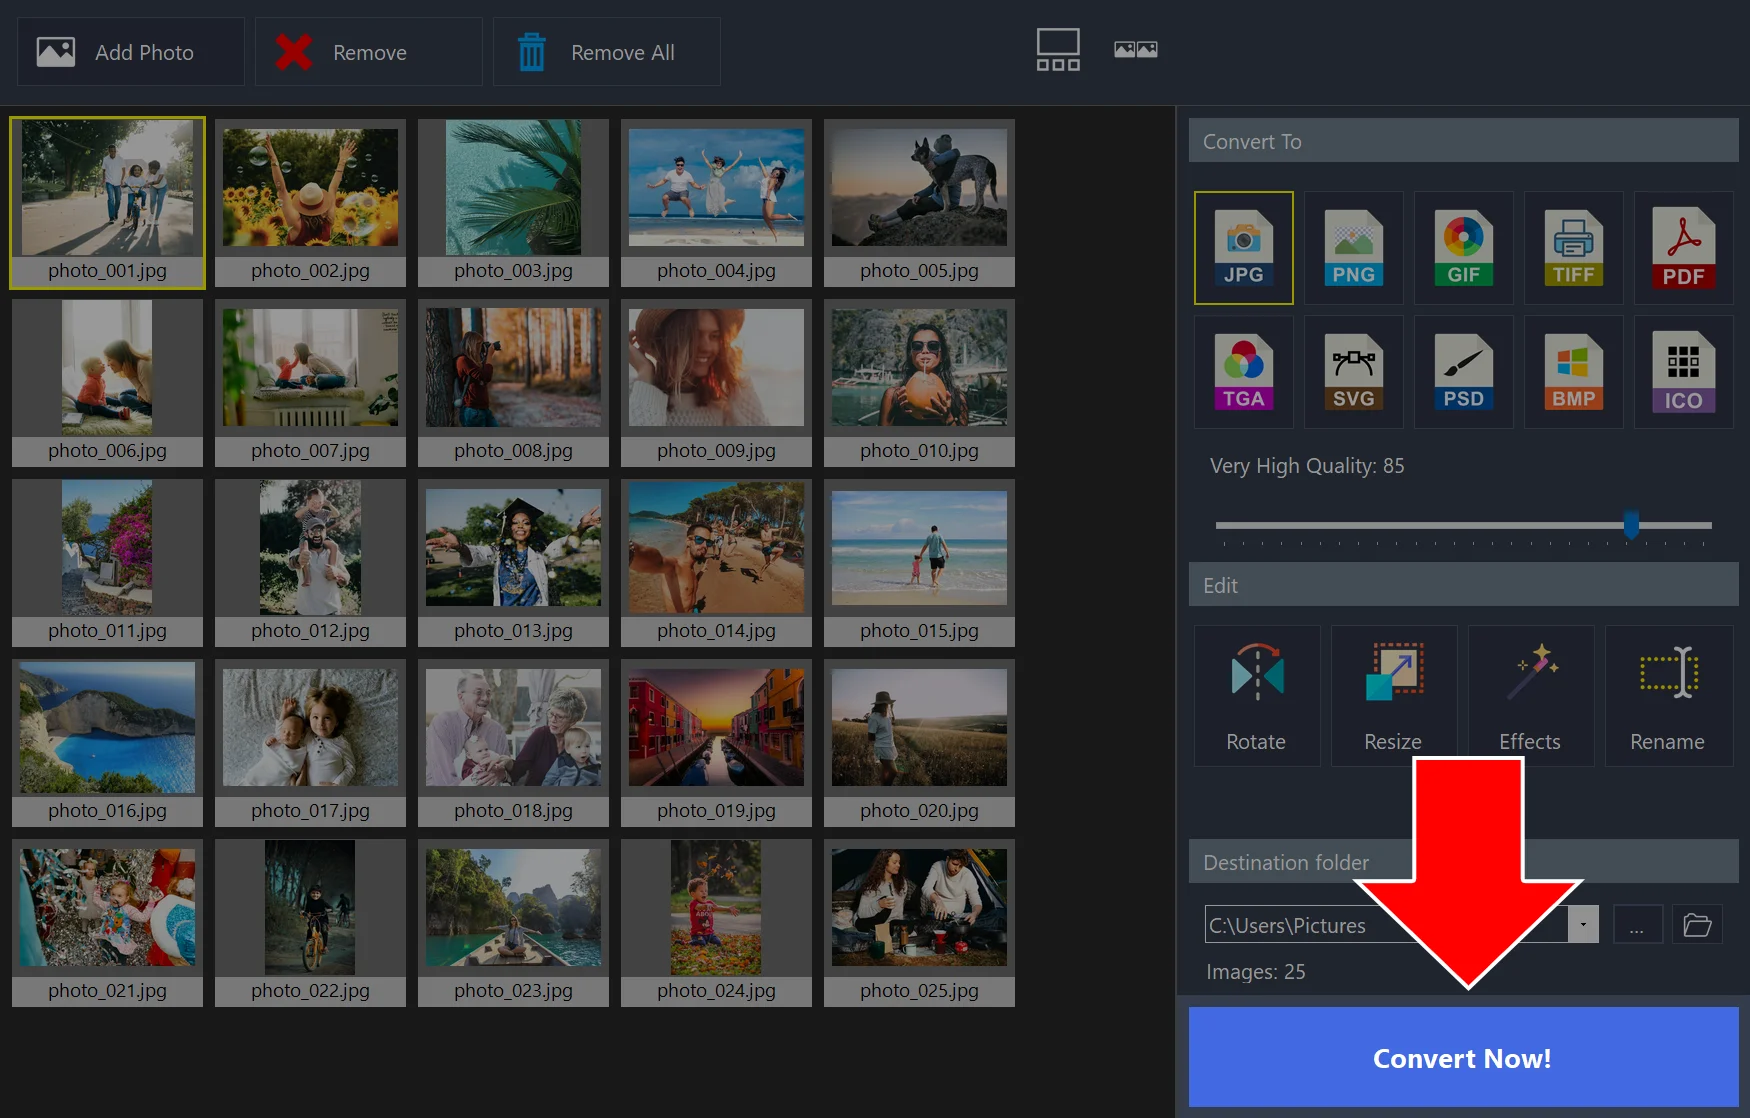Choose TGA output format
Image resolution: width=1750 pixels, height=1118 pixels.
(x=1243, y=372)
